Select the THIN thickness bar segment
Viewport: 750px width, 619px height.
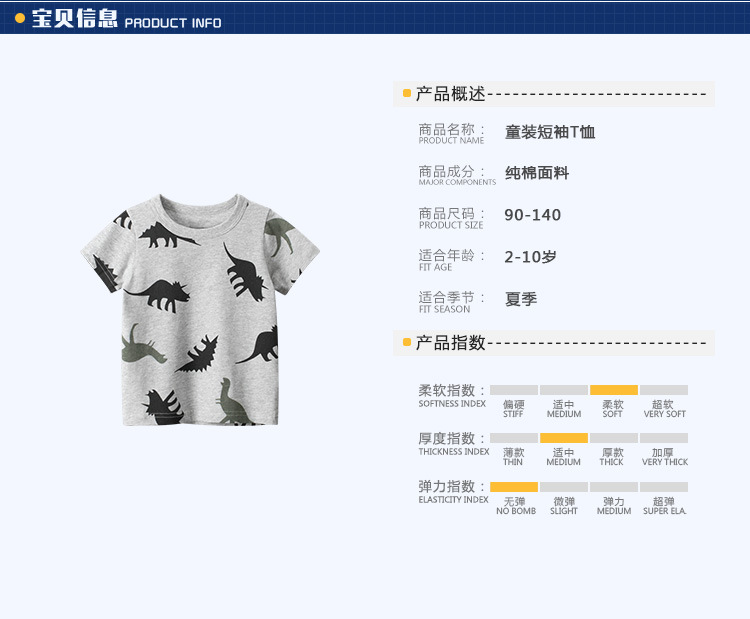[514, 438]
